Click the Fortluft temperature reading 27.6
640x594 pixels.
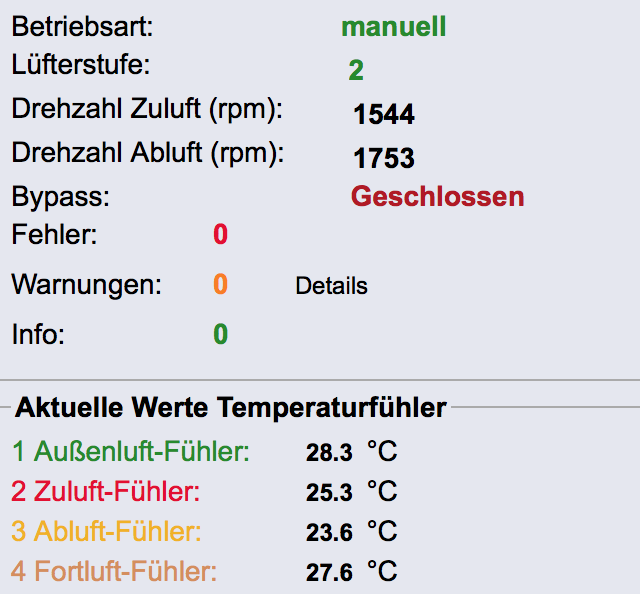click(329, 573)
